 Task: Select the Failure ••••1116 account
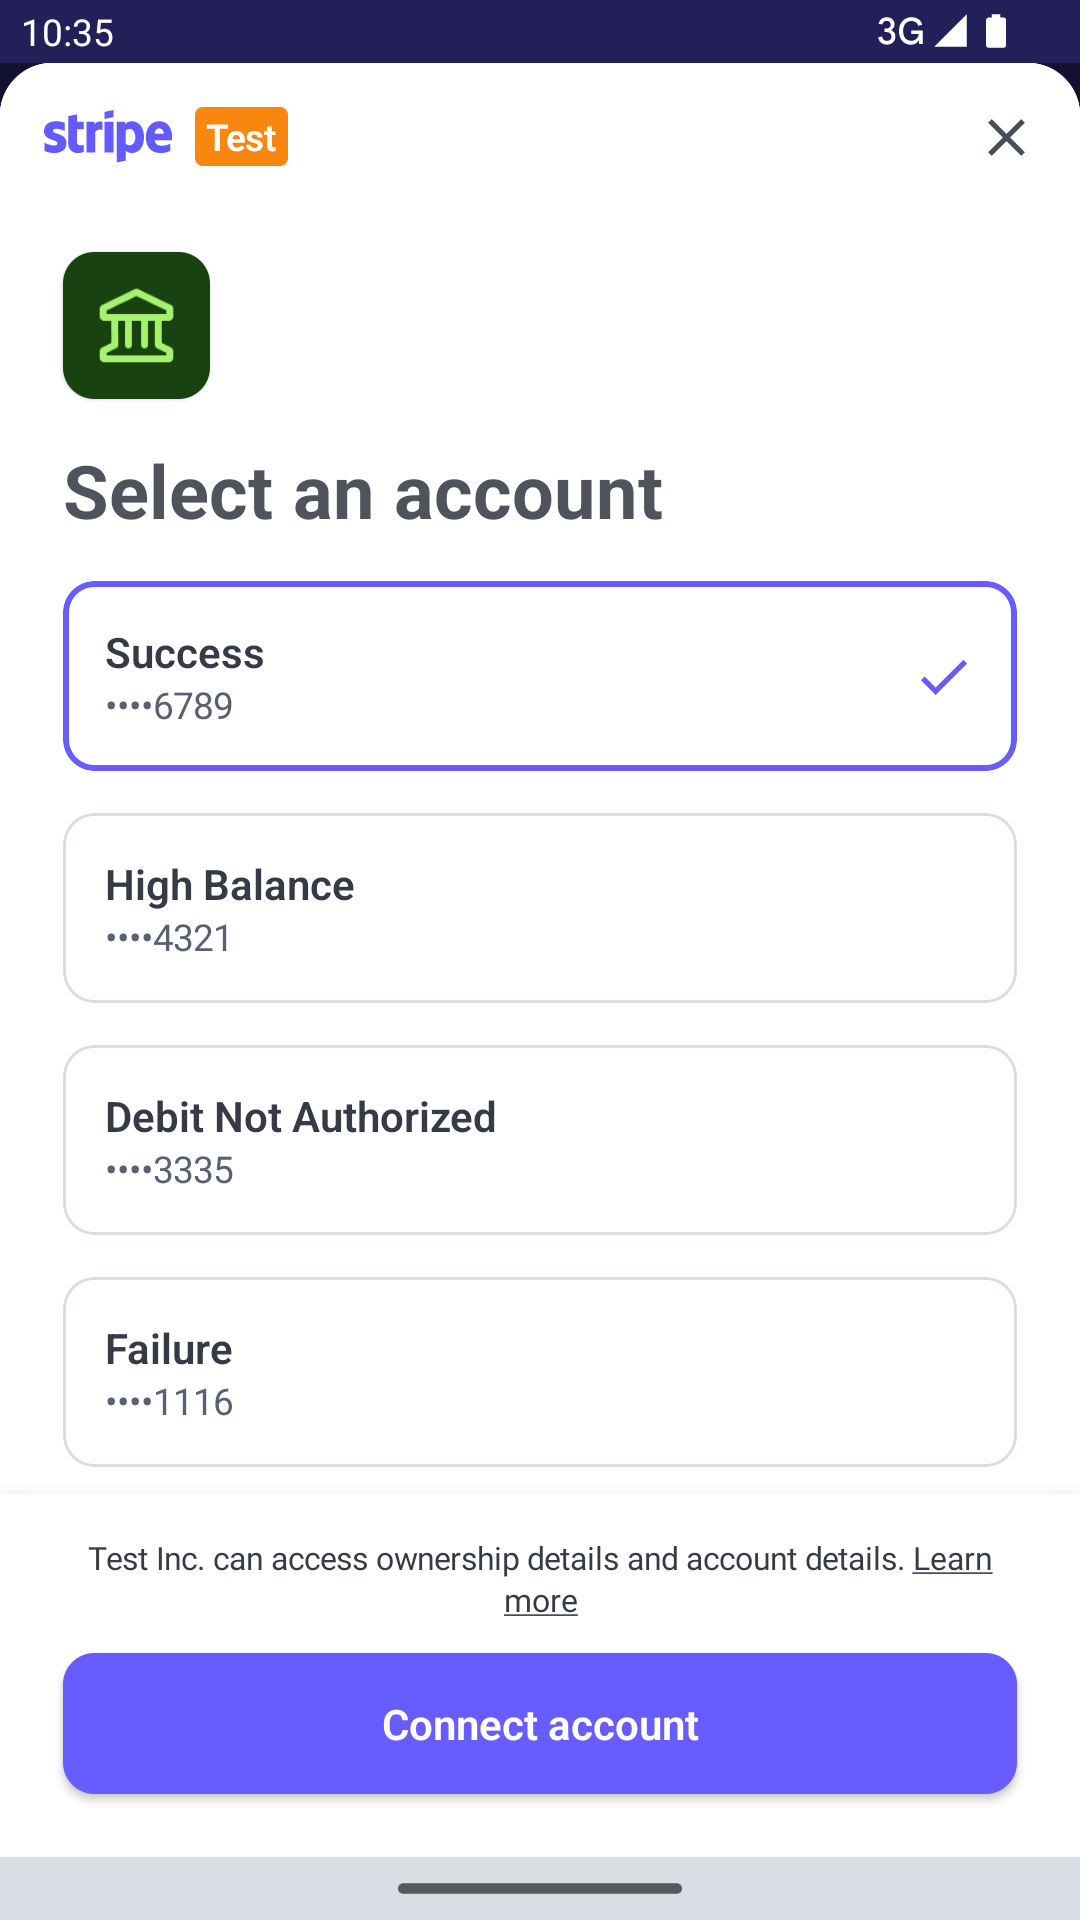[540, 1372]
